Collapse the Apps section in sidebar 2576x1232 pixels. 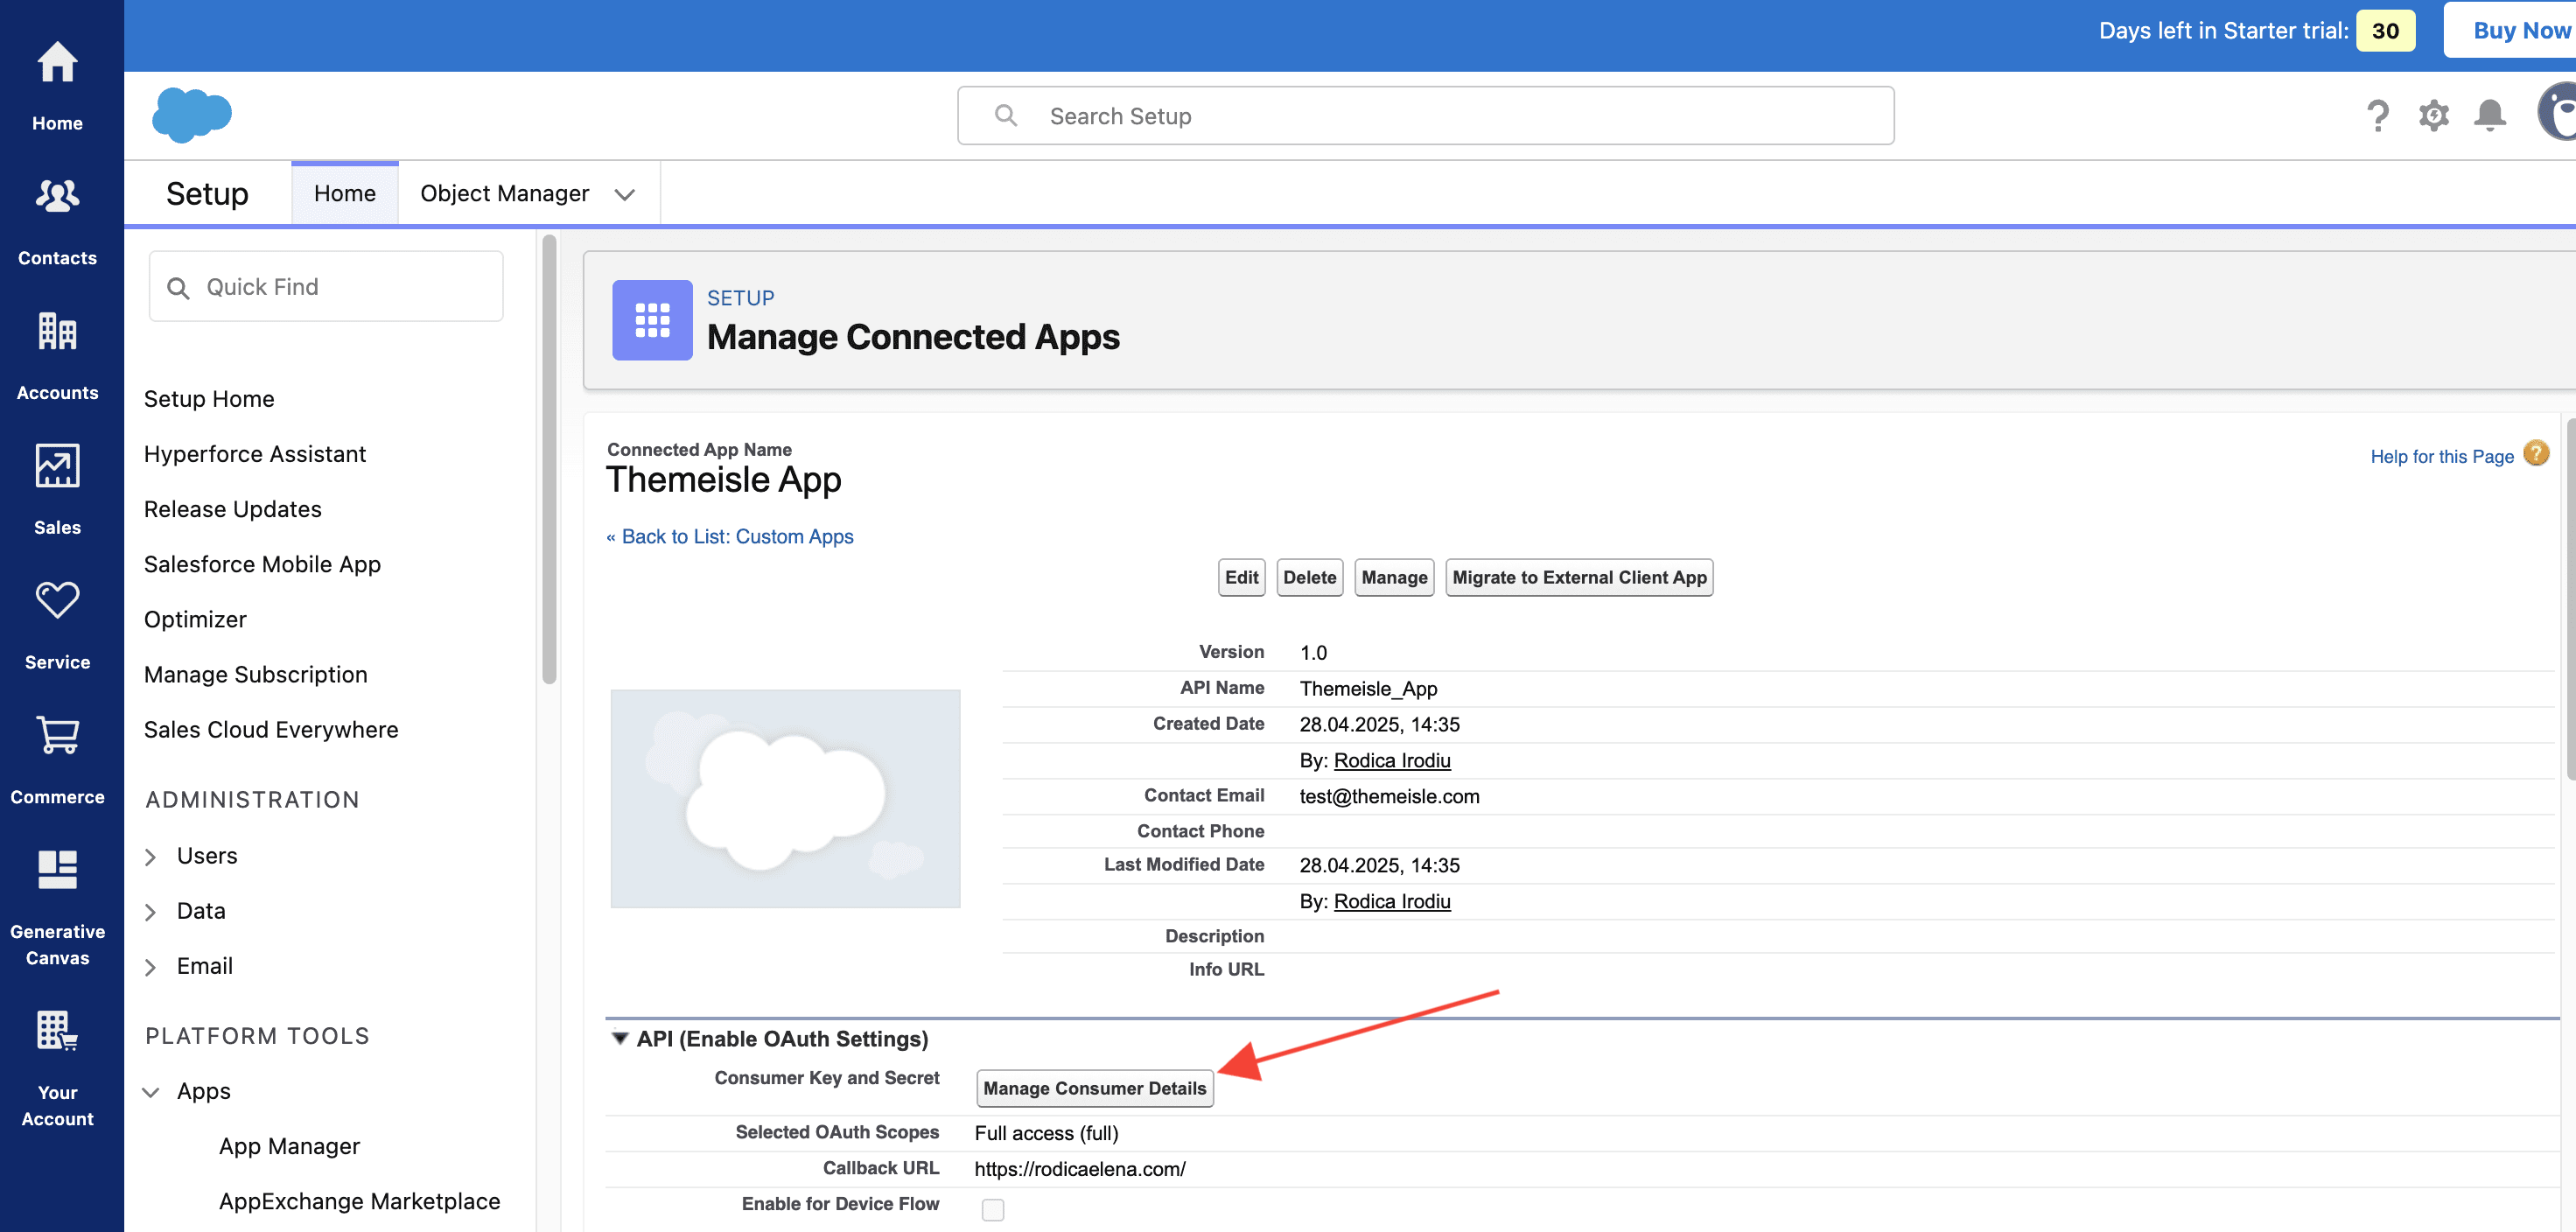[151, 1092]
